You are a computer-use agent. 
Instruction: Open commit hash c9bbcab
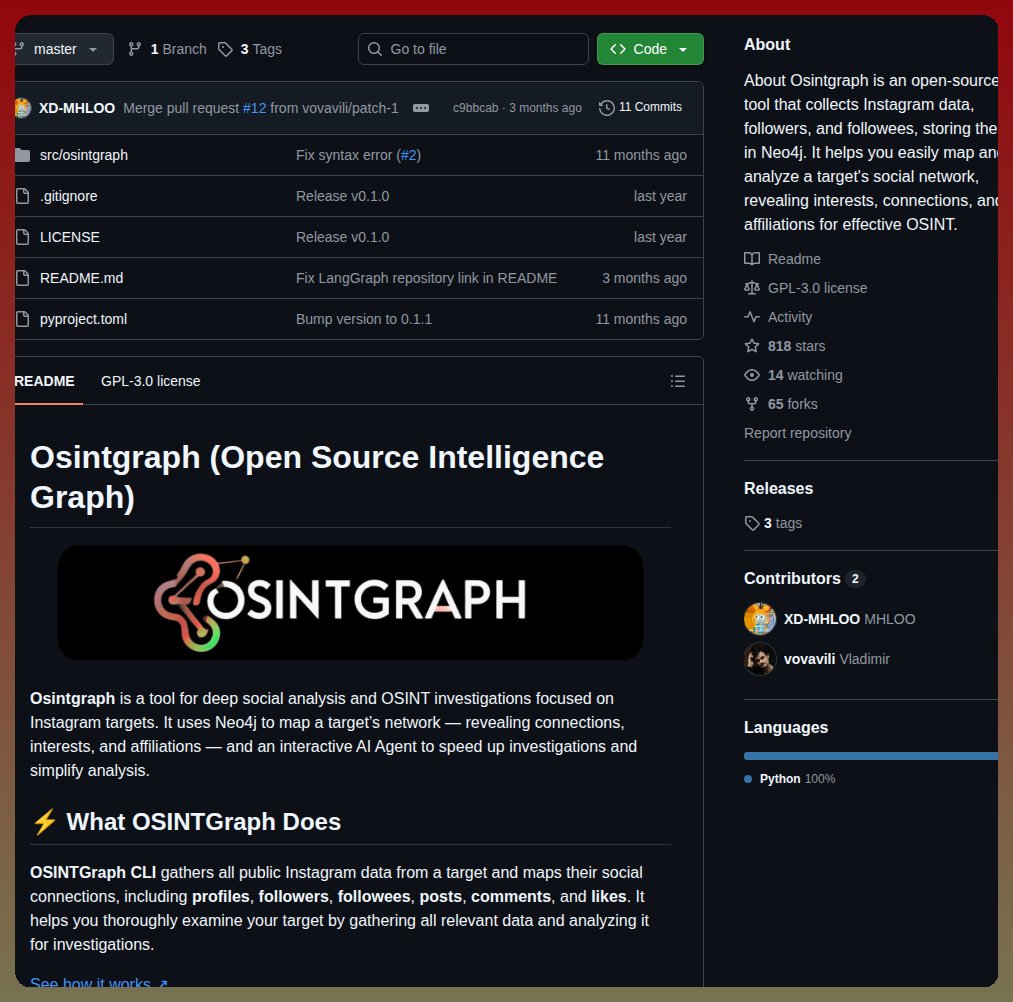[475, 108]
